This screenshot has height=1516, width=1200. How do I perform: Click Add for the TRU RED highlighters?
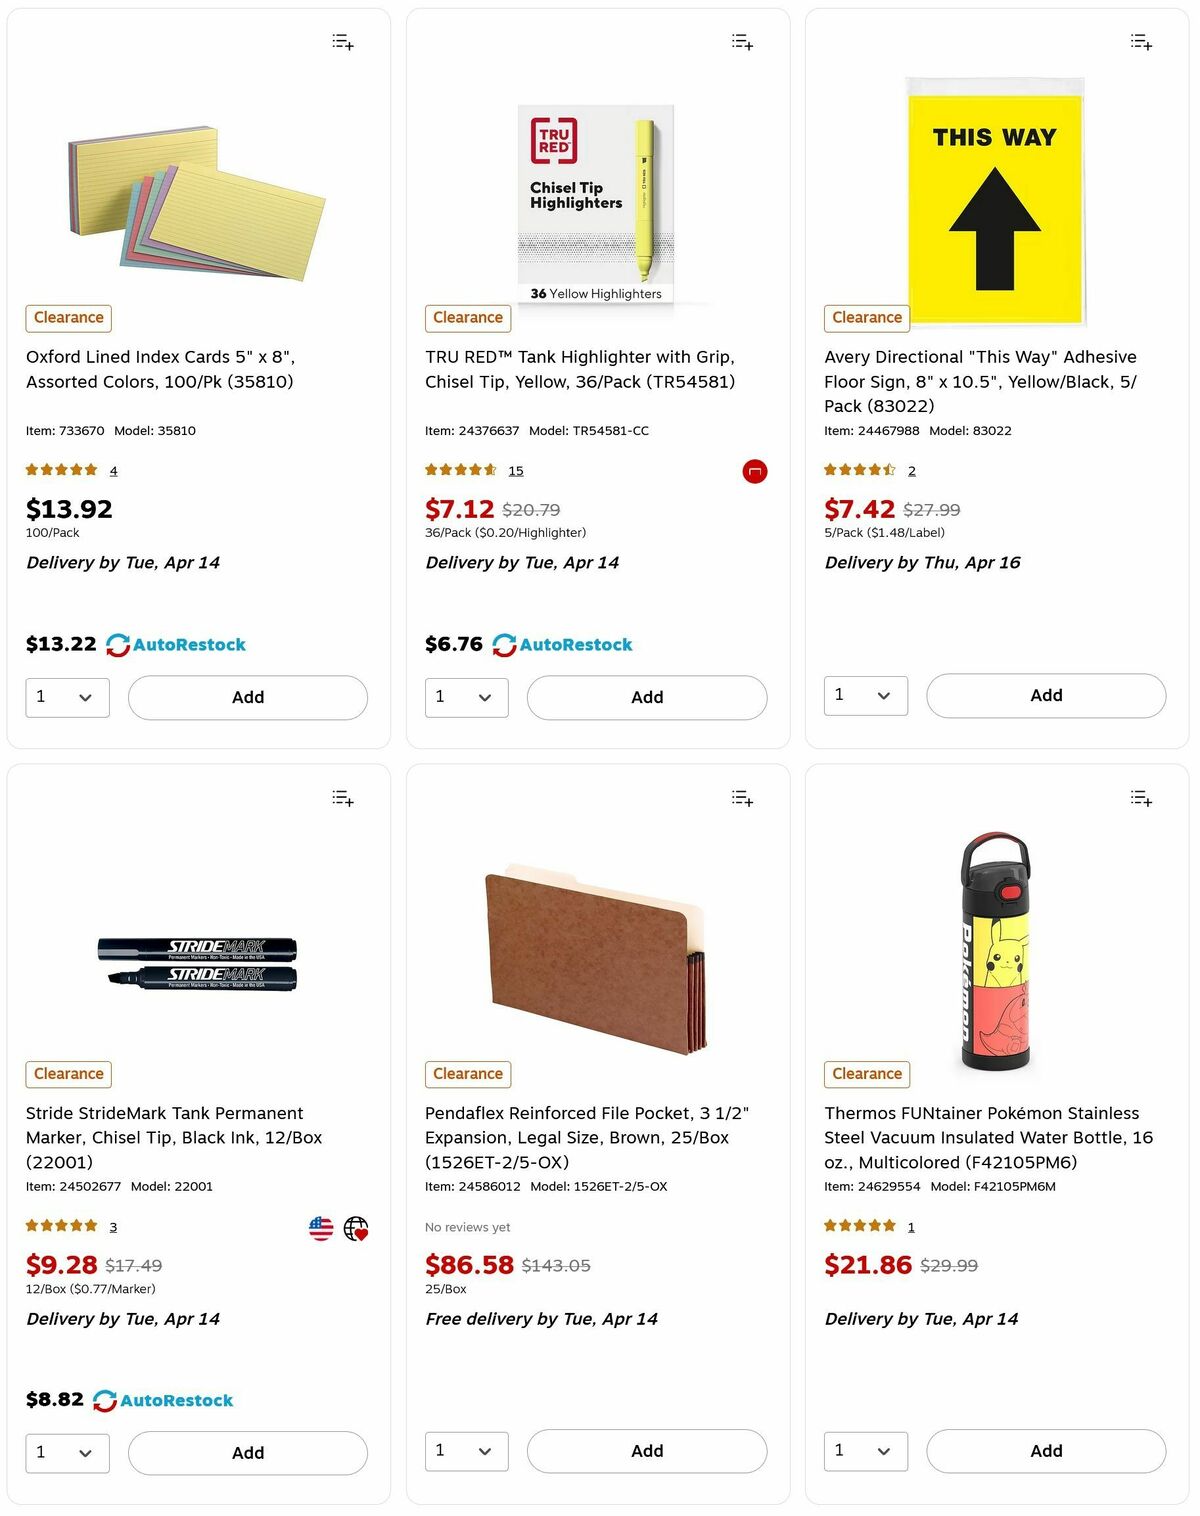pos(647,697)
